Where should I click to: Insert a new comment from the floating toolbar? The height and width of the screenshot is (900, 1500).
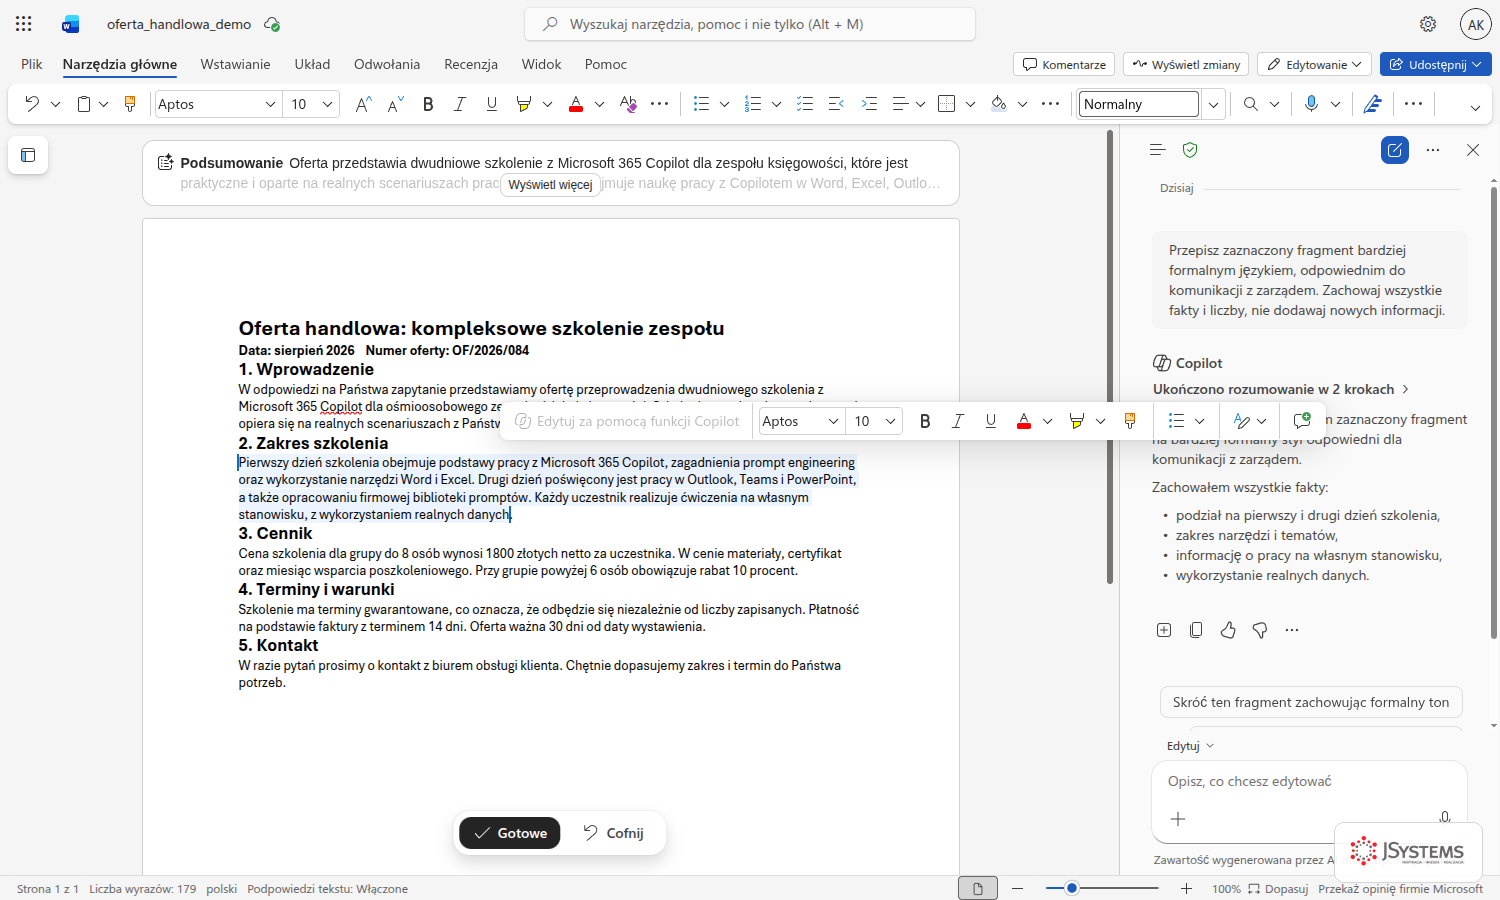(1302, 421)
